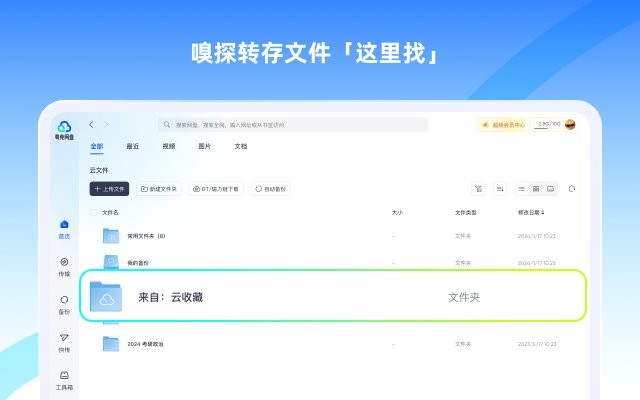Viewport: 640px width, 400px height.
Task: Open the BT/磁力链下载 button
Action: pyautogui.click(x=216, y=189)
